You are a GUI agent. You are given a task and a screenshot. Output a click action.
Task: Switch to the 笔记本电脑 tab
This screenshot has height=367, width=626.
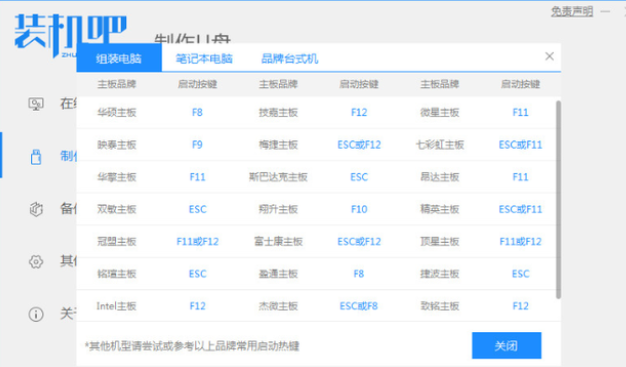tap(204, 59)
